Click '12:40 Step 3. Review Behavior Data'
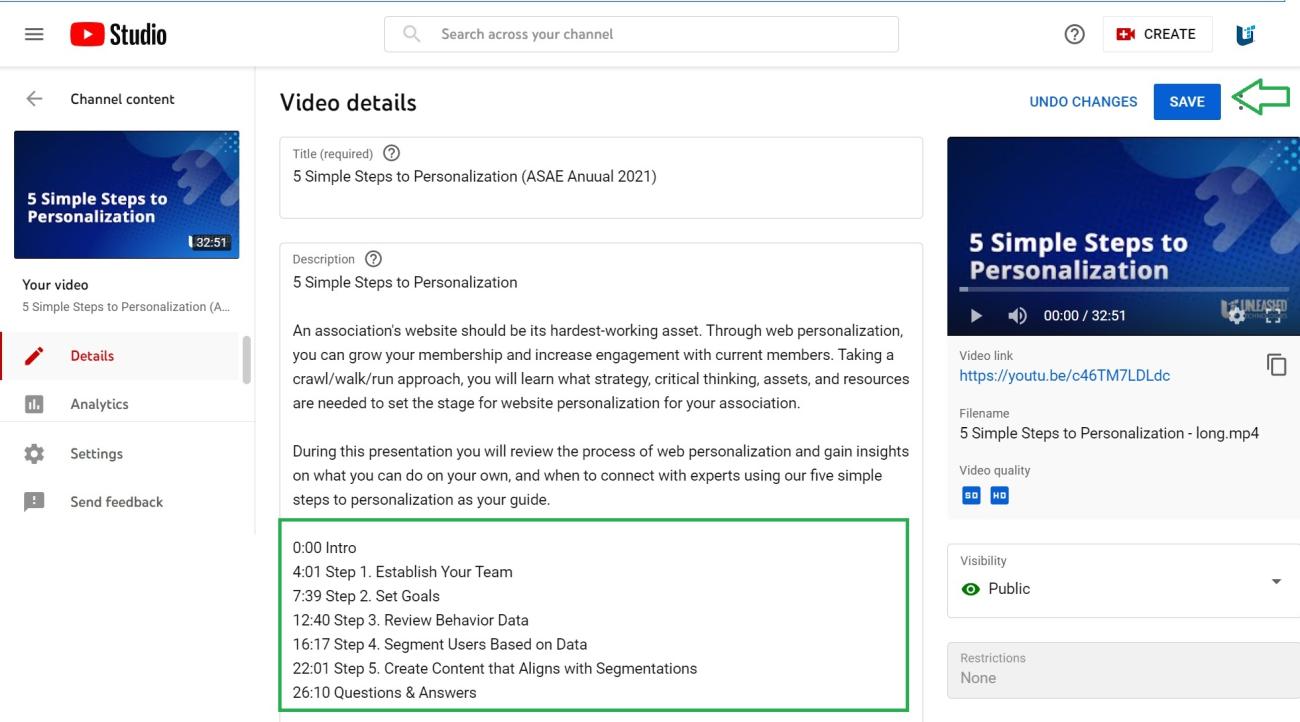Image resolution: width=1300 pixels, height=722 pixels. coord(410,620)
